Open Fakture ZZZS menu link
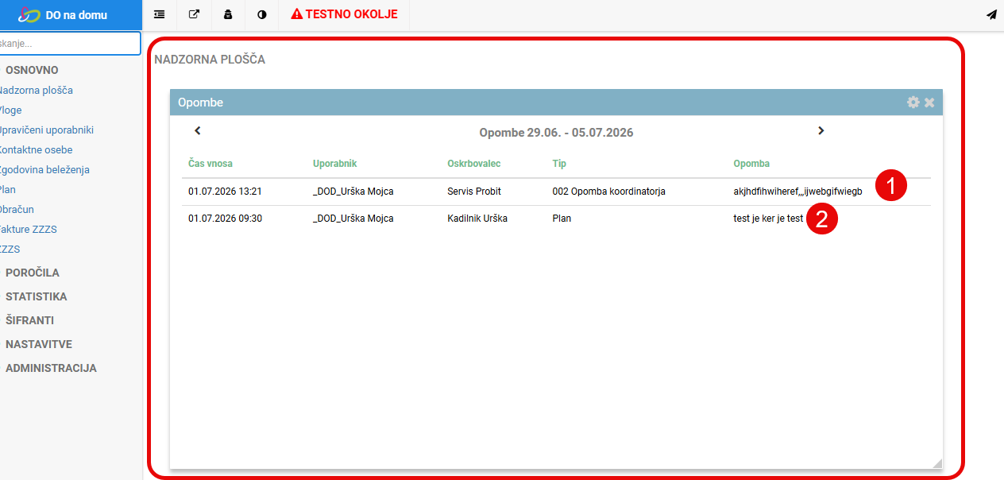This screenshot has height=480, width=1004. (28, 229)
